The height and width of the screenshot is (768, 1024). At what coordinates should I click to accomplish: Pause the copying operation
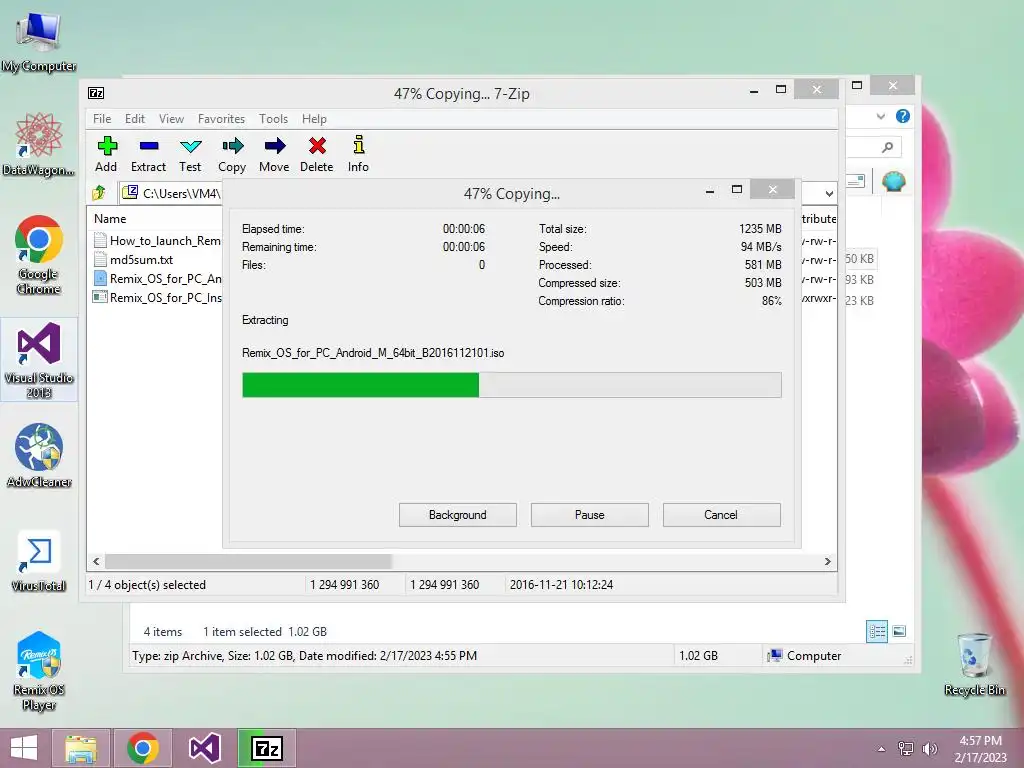coord(590,515)
